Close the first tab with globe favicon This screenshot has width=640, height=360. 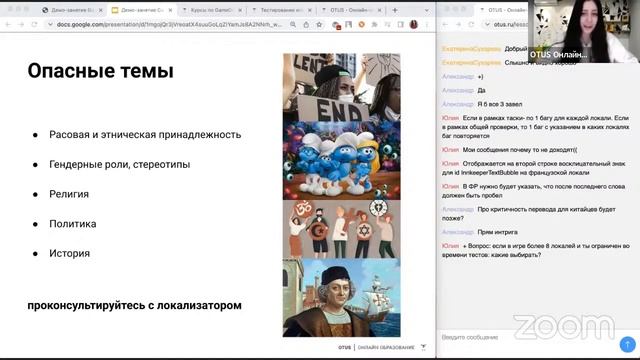click(x=100, y=10)
